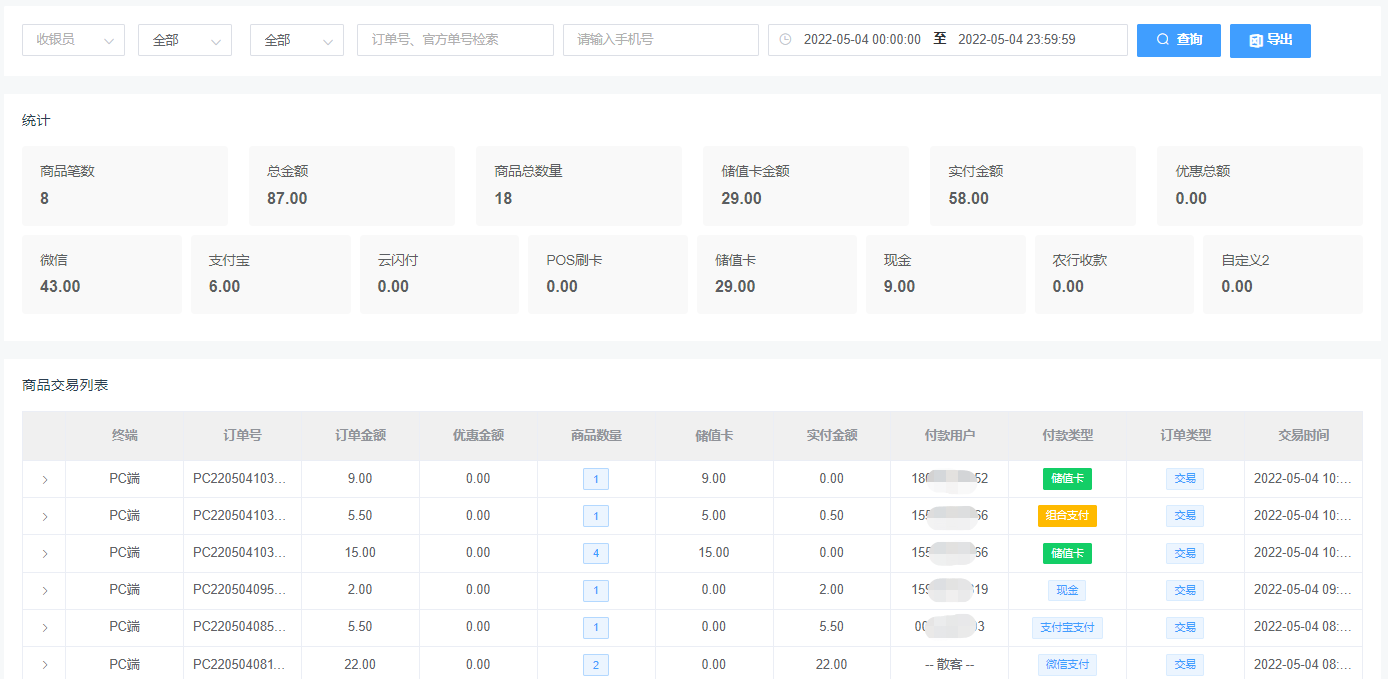Click the 终端 column header

pyautogui.click(x=124, y=435)
